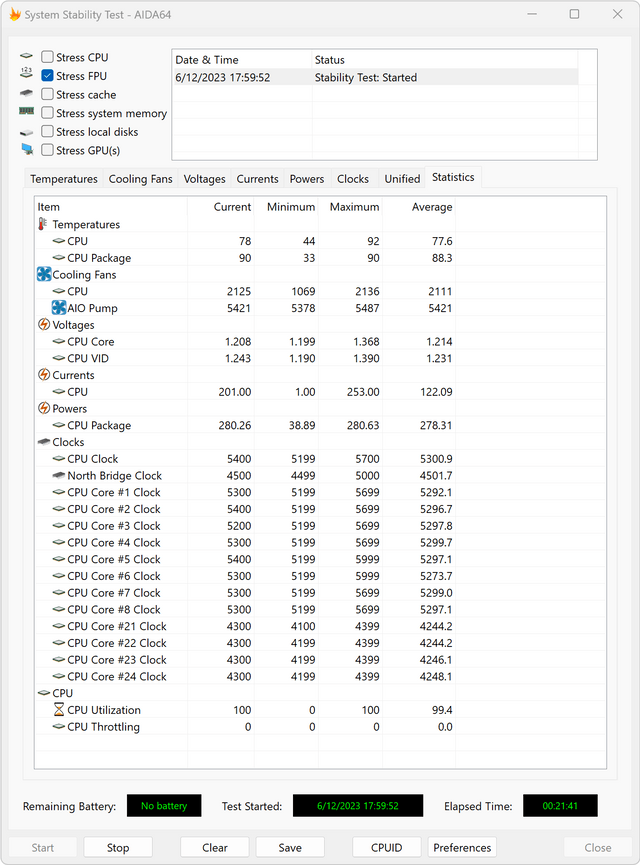
Task: Open the CPUID panel button
Action: coord(386,847)
